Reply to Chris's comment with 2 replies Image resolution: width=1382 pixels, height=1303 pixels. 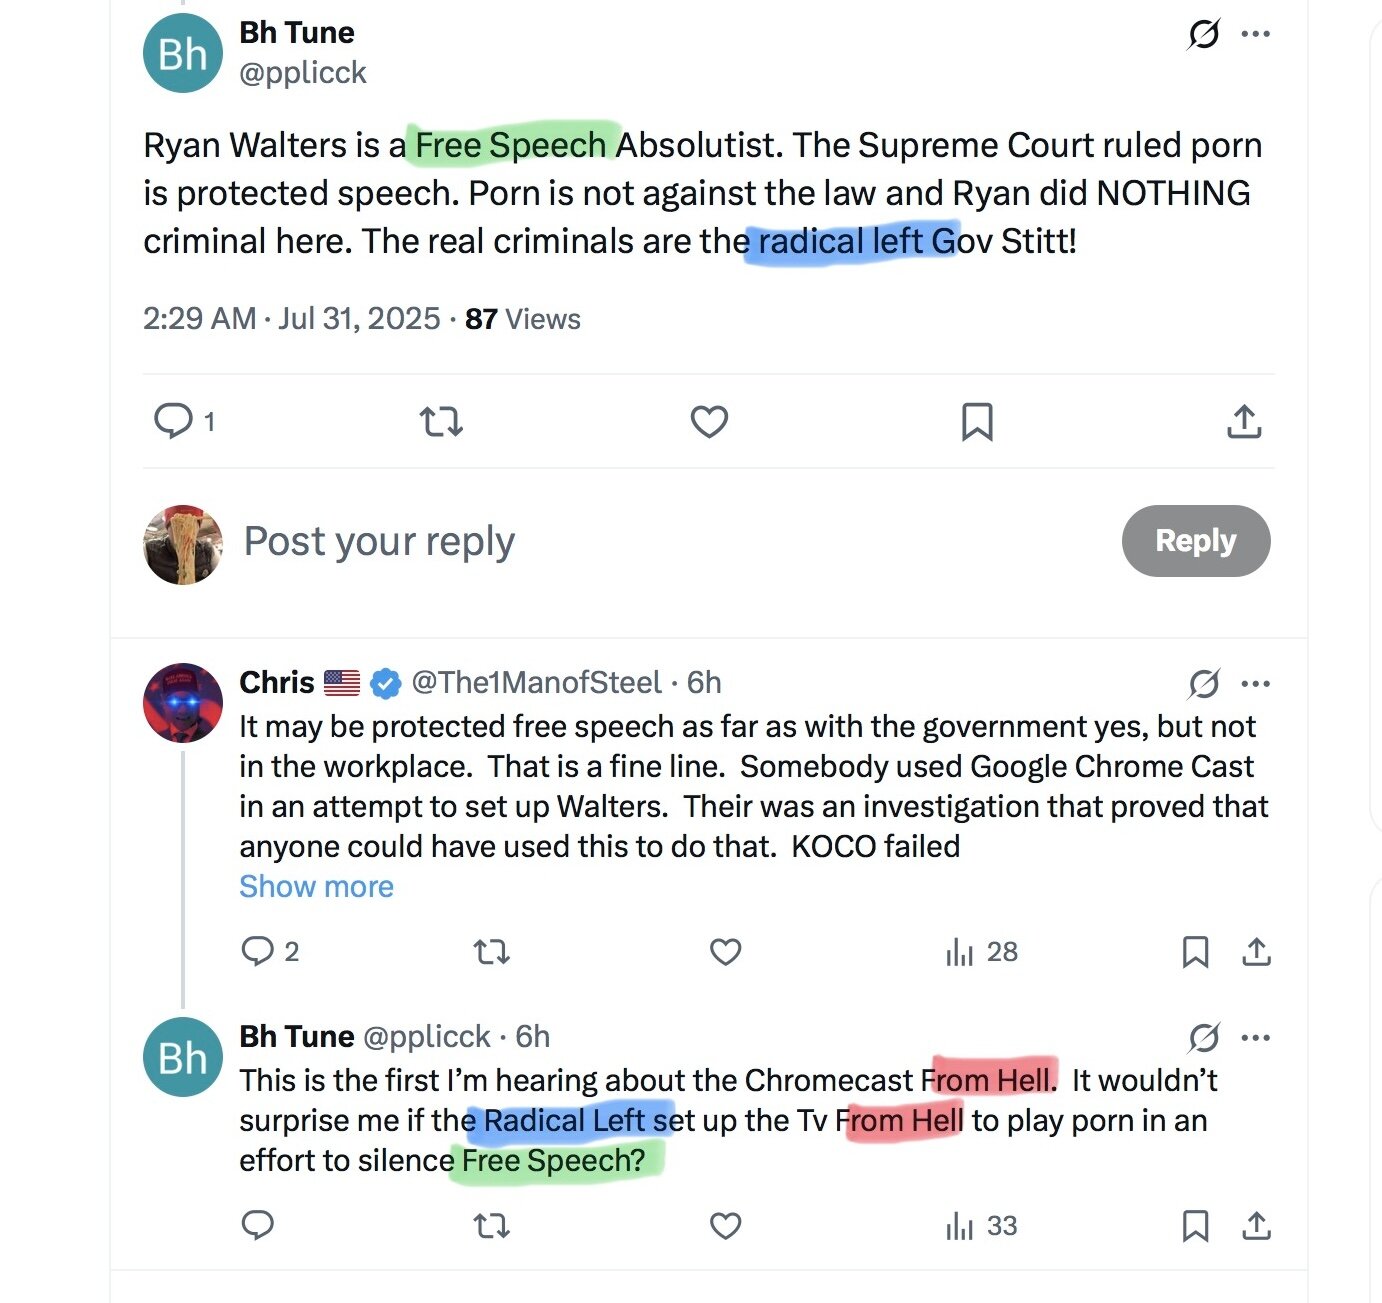[270, 951]
